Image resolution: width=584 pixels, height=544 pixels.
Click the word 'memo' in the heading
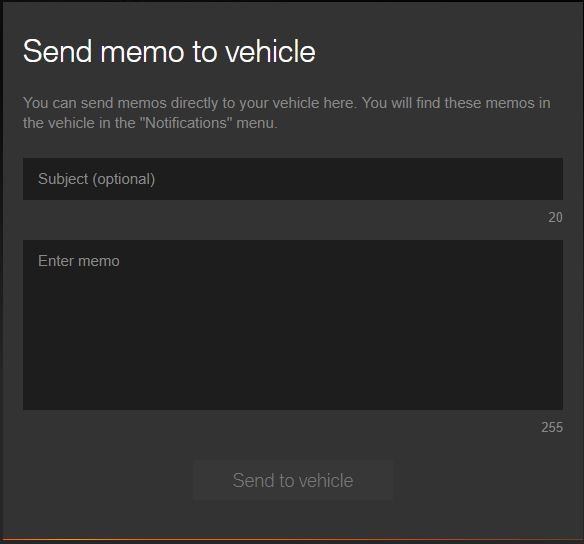coord(142,51)
